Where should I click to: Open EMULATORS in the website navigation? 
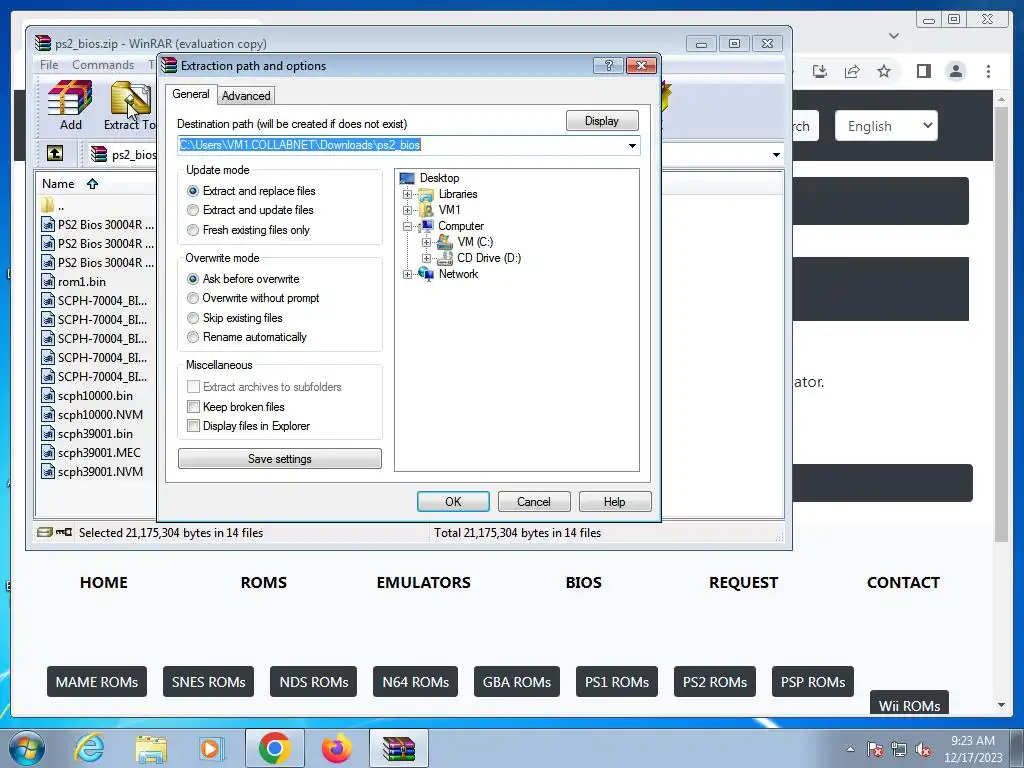(x=423, y=583)
